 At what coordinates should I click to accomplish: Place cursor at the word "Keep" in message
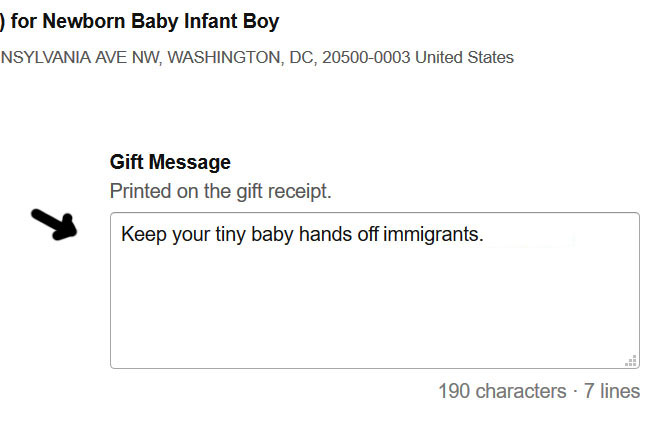pos(141,235)
